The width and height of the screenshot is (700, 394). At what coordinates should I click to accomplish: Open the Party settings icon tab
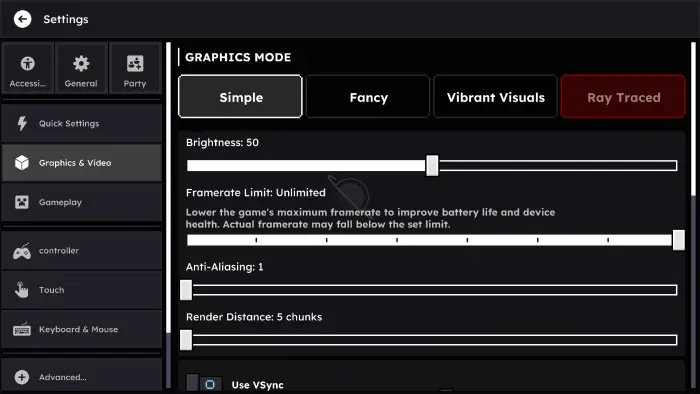[x=135, y=63]
